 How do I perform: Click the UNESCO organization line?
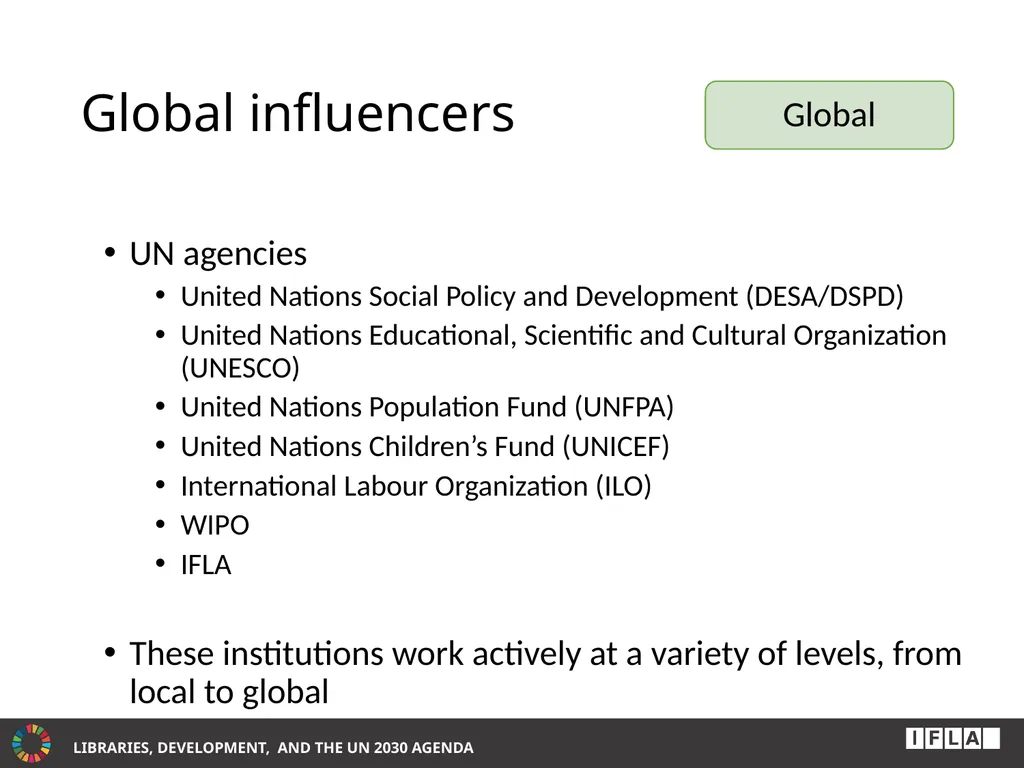[564, 351]
